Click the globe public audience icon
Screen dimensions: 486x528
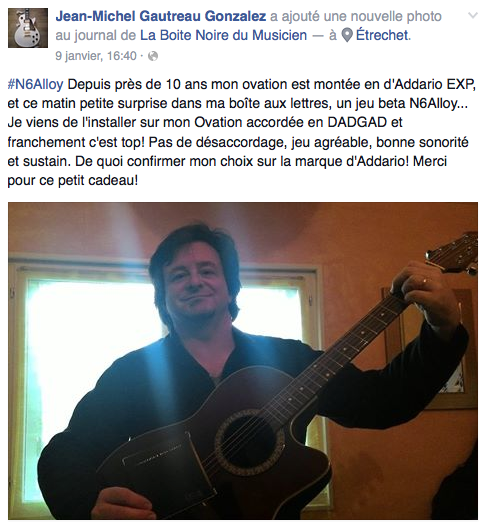[x=153, y=56]
